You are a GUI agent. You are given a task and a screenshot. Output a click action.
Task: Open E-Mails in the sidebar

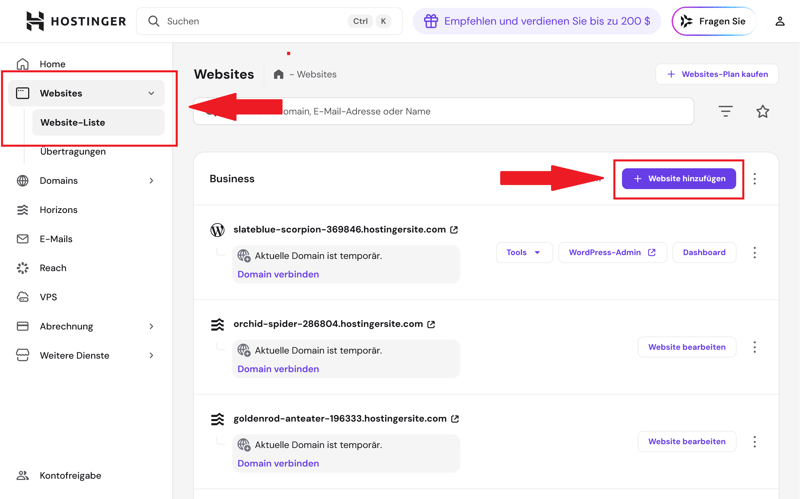pos(58,239)
